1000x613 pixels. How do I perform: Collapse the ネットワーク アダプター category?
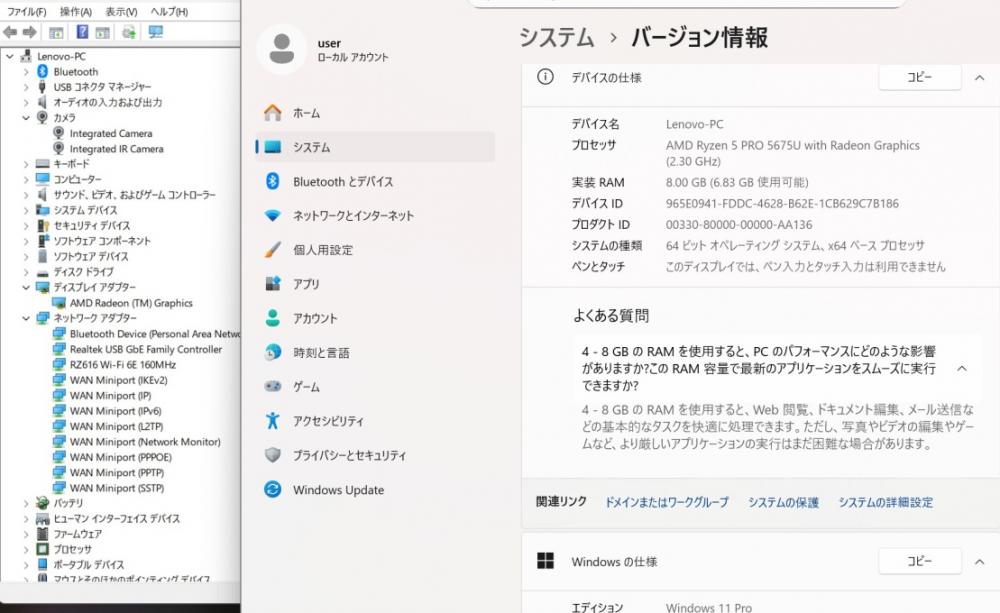pyautogui.click(x=26, y=318)
